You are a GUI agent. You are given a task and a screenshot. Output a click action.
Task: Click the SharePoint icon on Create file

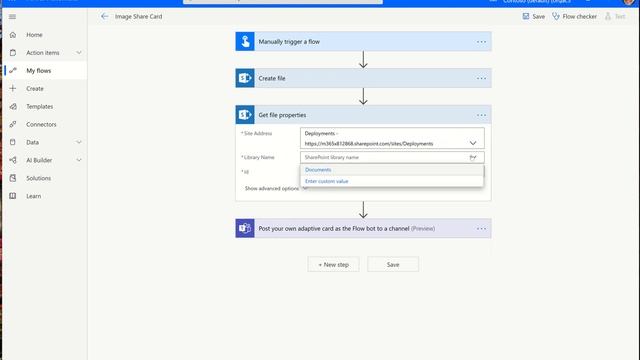click(245, 78)
